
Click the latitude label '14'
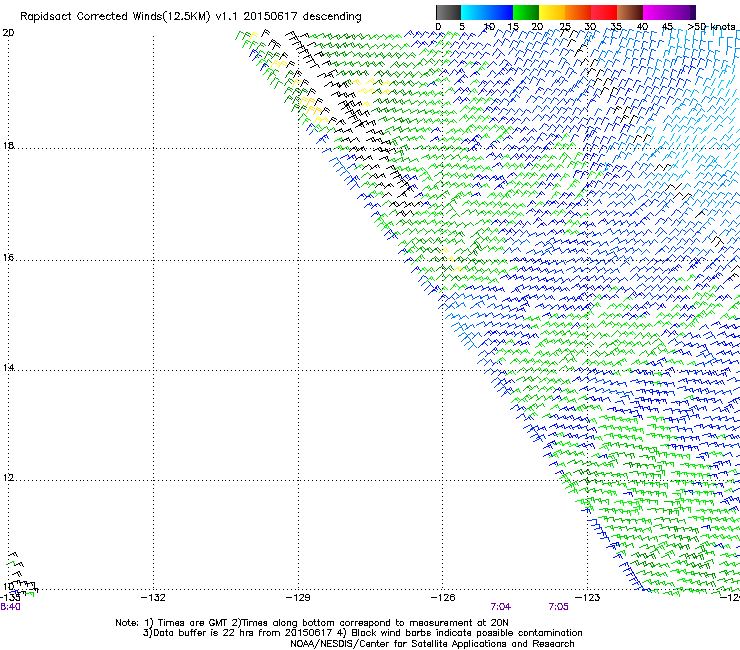tap(8, 367)
